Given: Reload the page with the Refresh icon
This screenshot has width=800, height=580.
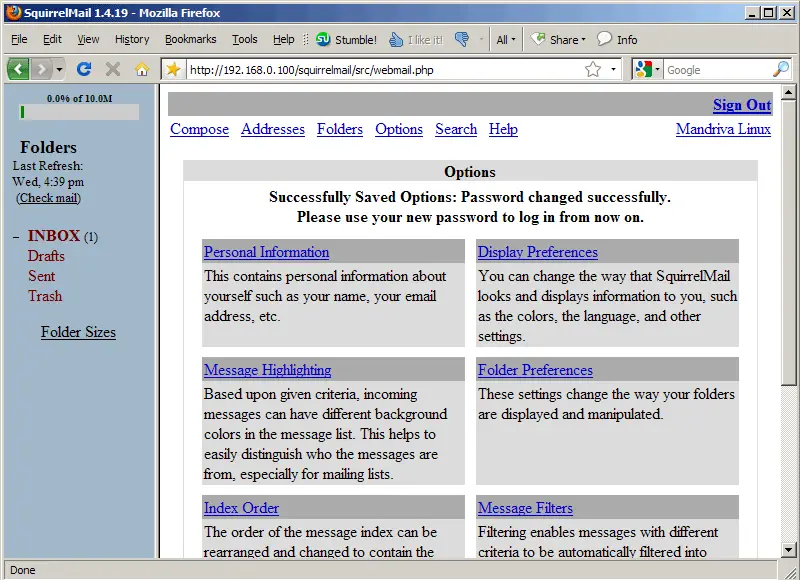Looking at the screenshot, I should tap(84, 69).
